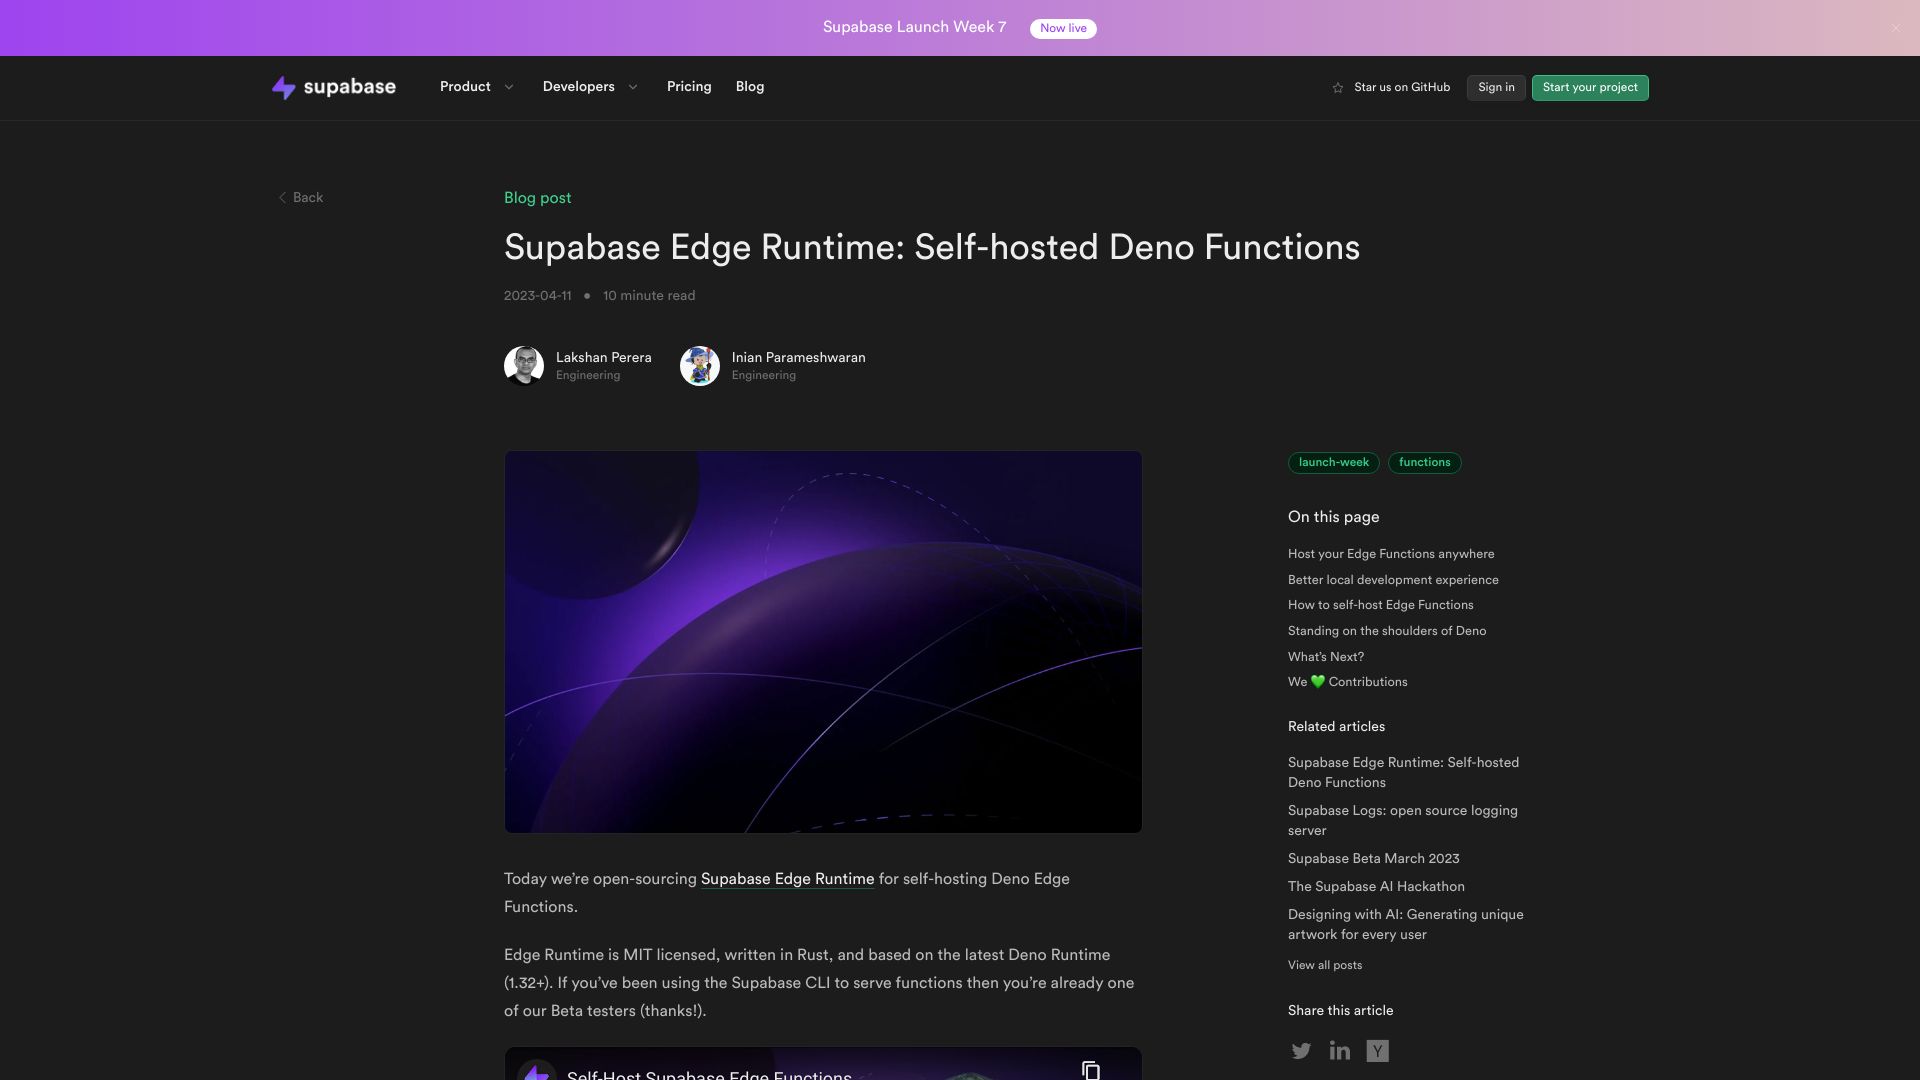Expand the Developers dropdown menu
This screenshot has height=1080, width=1920.
pyautogui.click(x=590, y=87)
